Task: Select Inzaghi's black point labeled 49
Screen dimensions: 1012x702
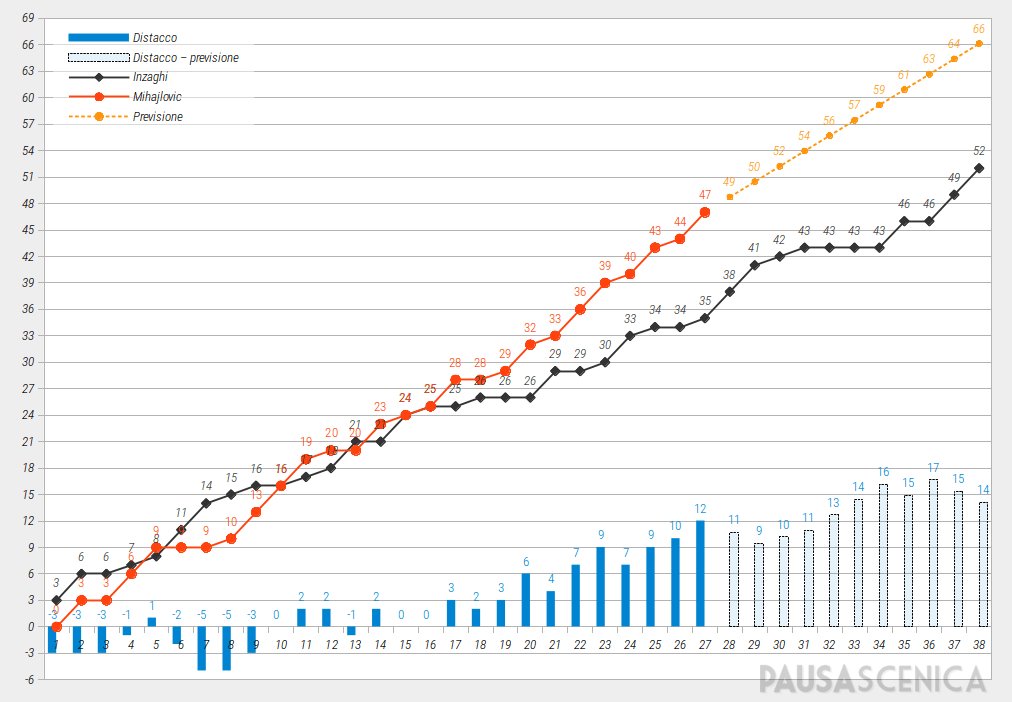Action: (x=954, y=195)
